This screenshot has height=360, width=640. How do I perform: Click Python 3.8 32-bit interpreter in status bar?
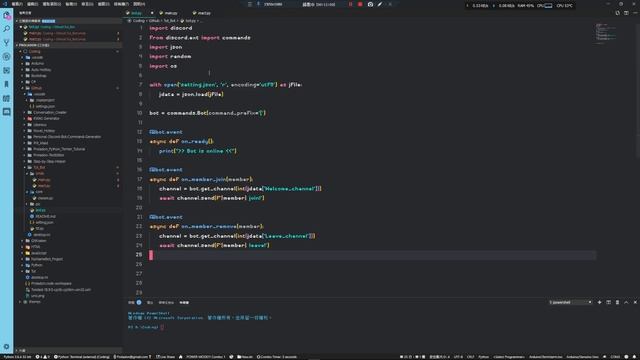pyautogui.click(x=17, y=357)
